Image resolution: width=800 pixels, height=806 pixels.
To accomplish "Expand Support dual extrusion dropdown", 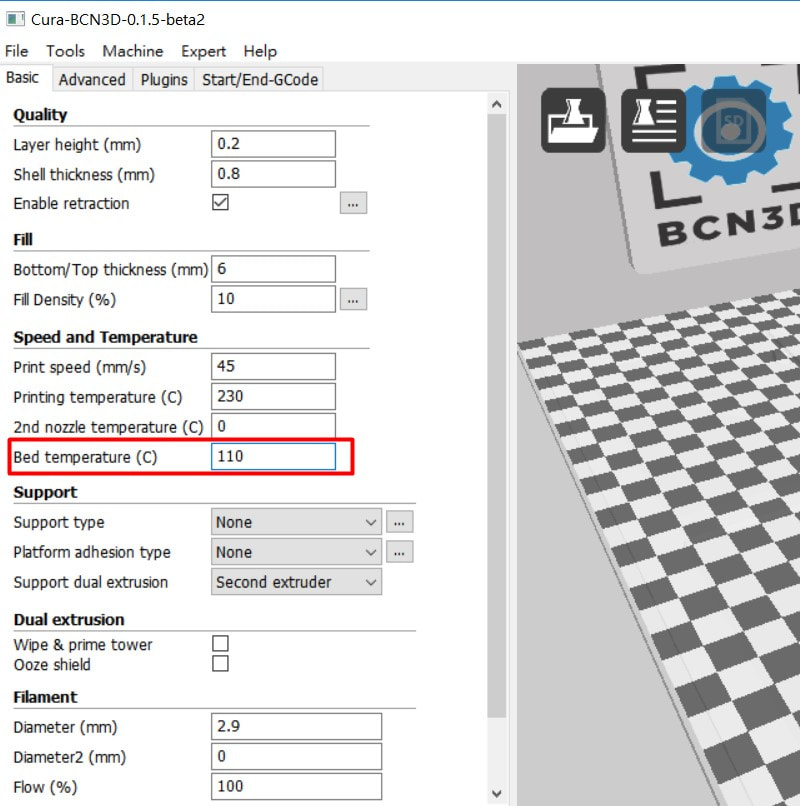I will click(297, 582).
